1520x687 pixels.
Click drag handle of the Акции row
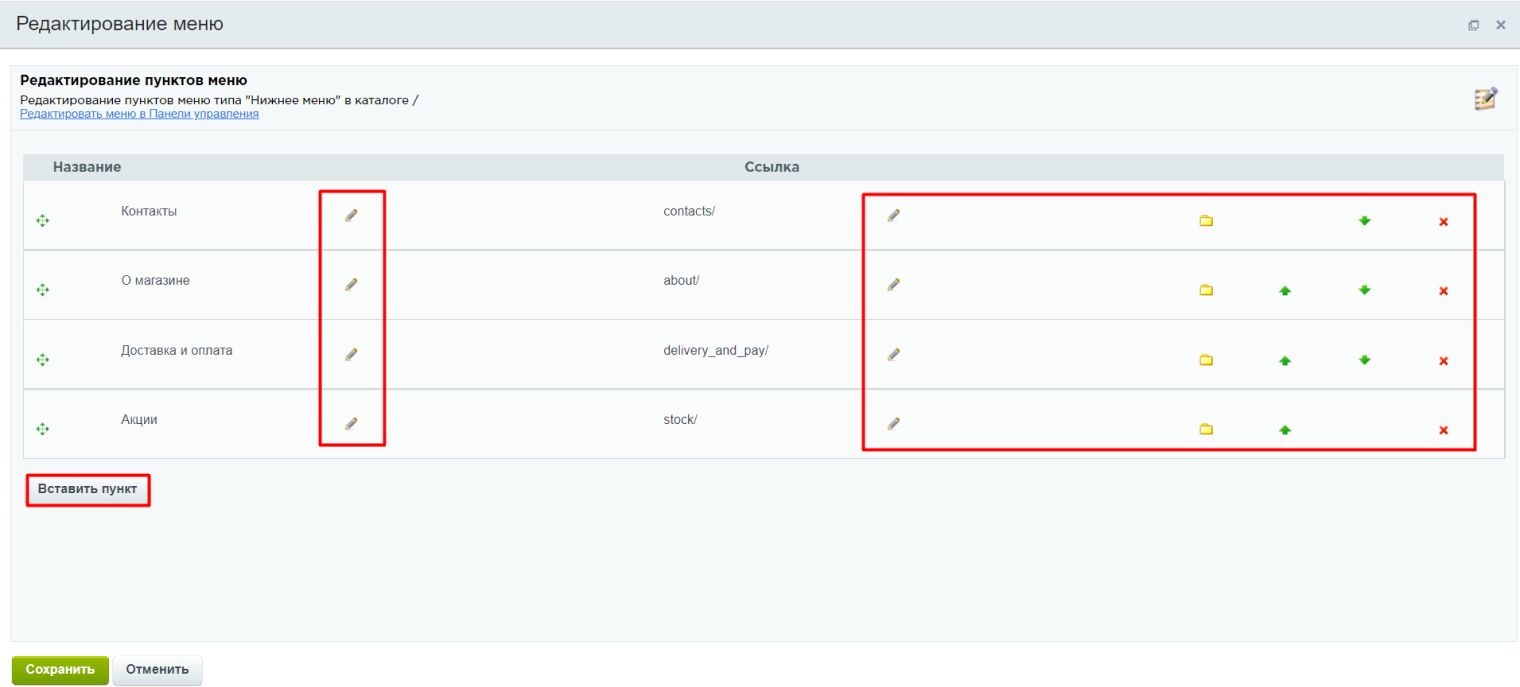point(42,429)
